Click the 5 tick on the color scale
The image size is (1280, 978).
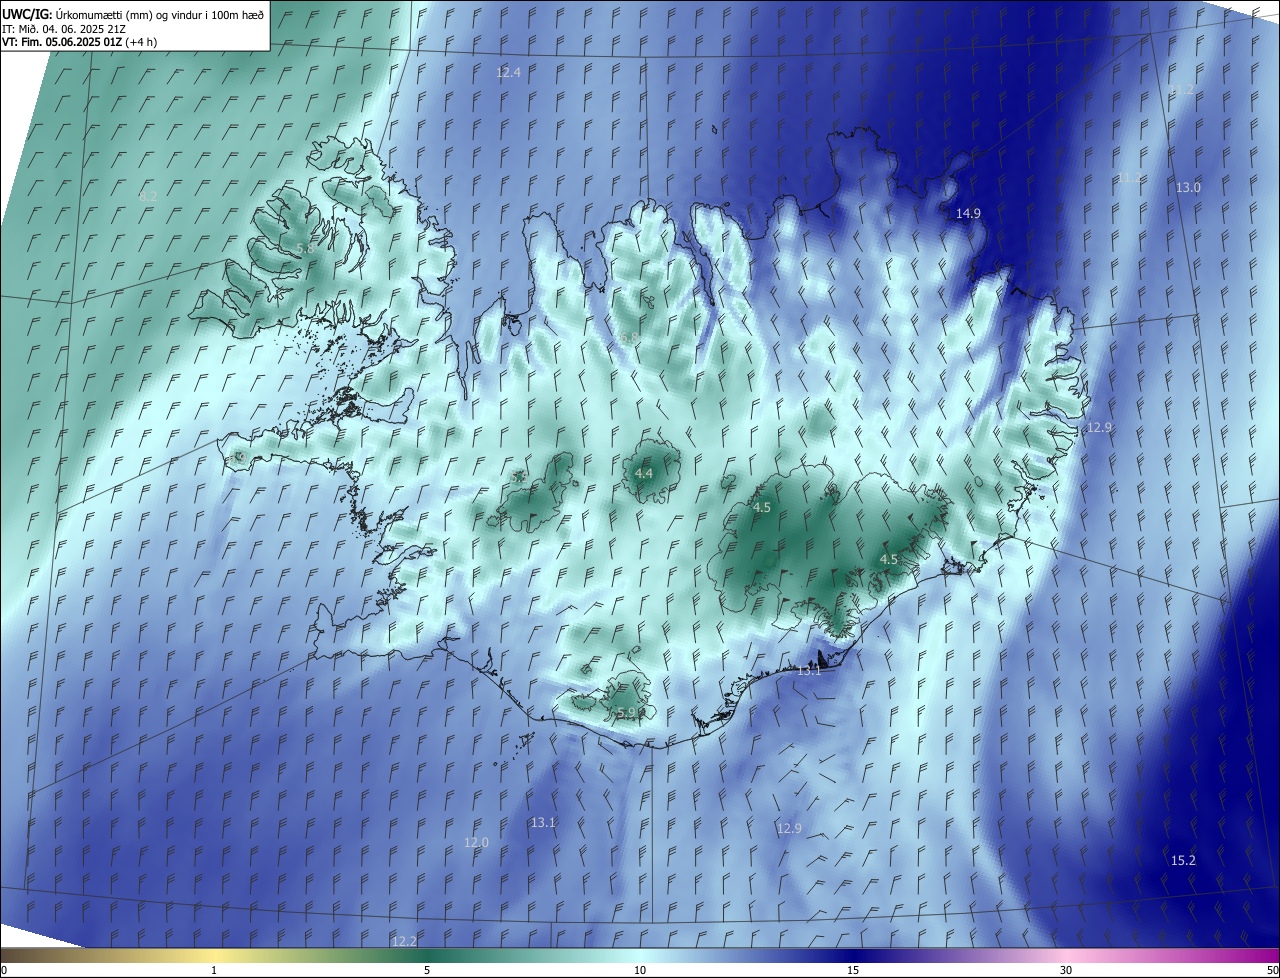(x=427, y=970)
